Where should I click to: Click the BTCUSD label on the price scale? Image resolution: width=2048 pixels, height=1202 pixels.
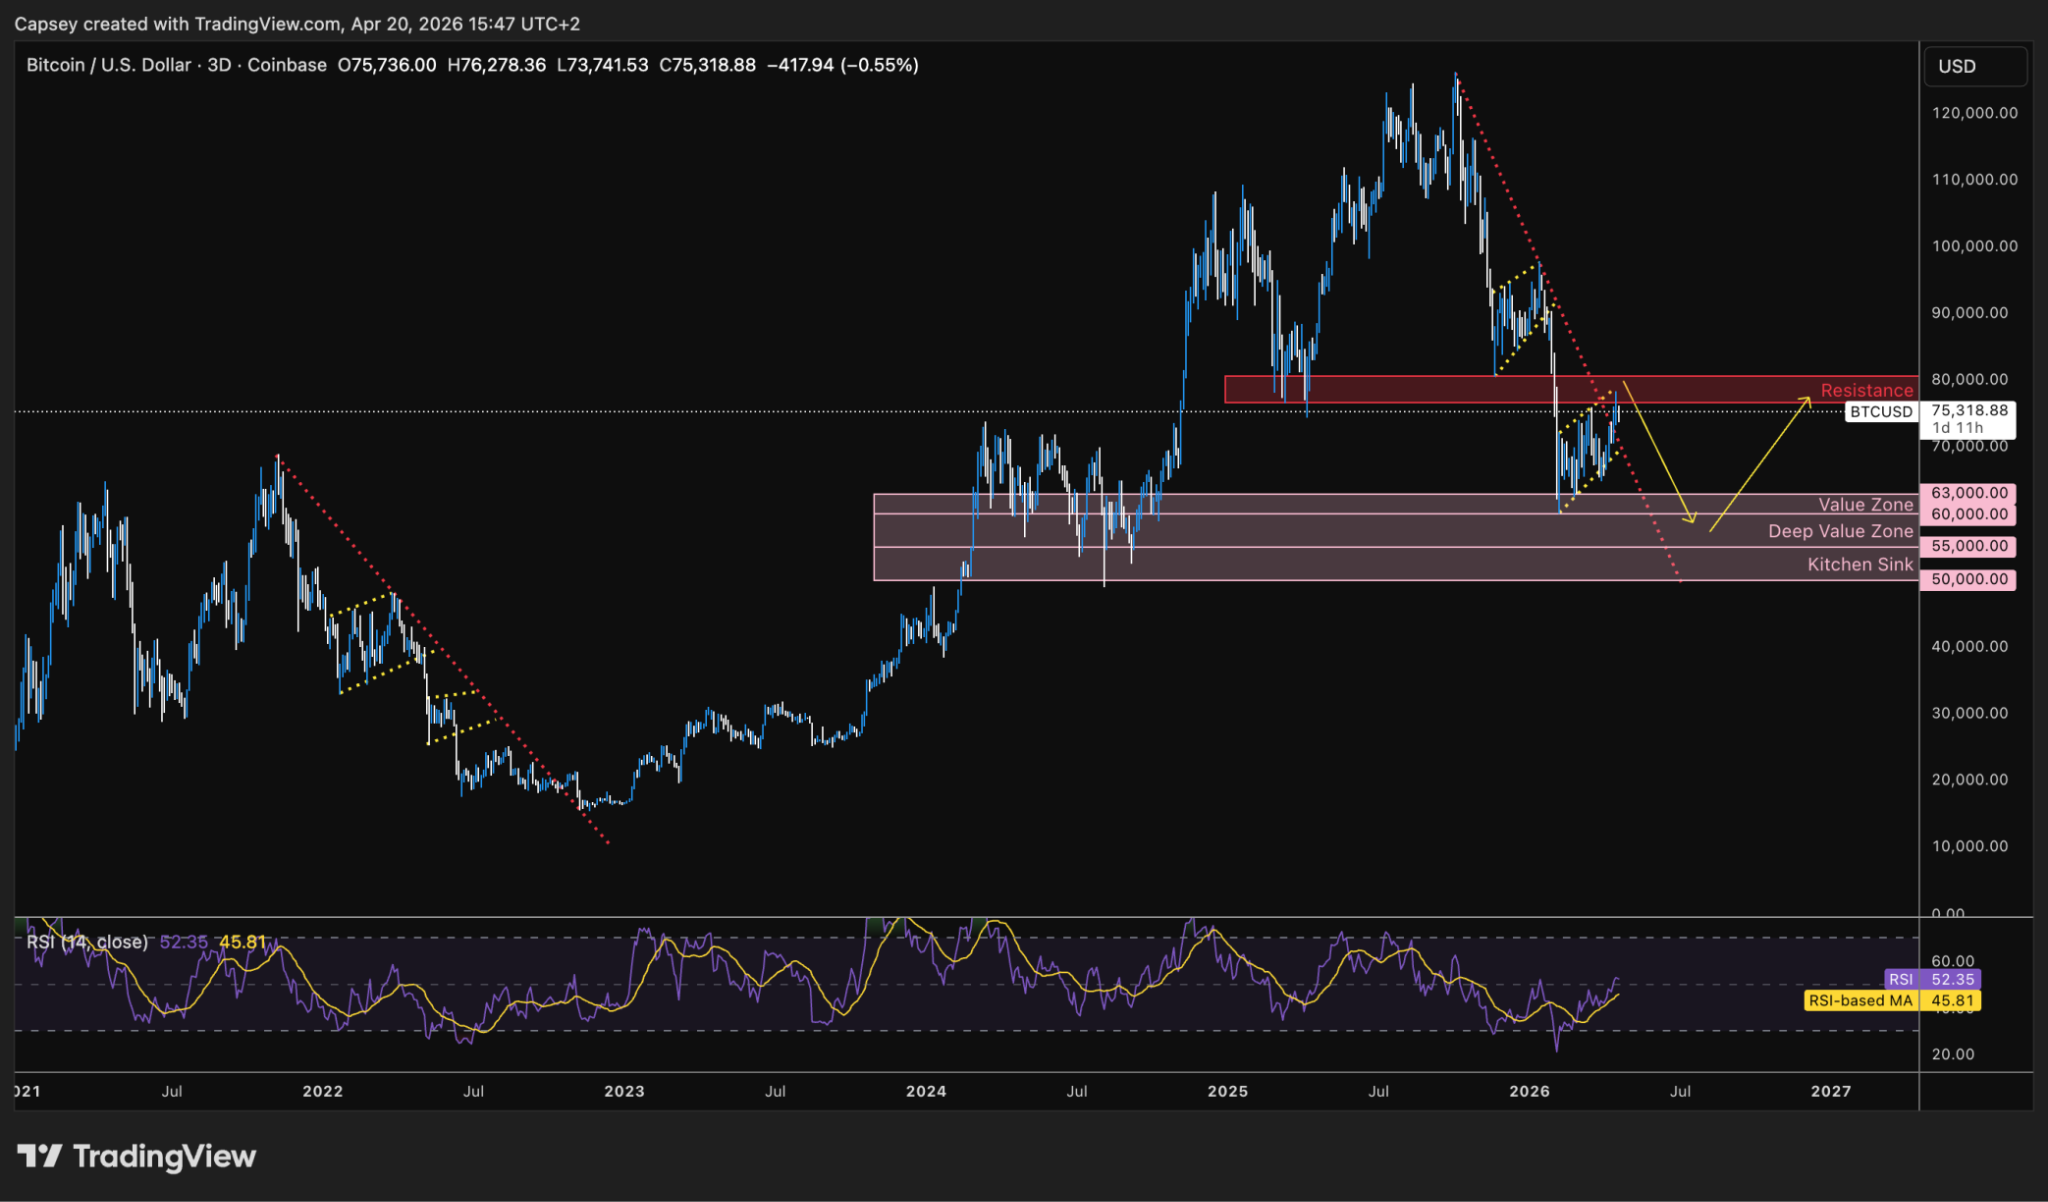pos(1881,411)
